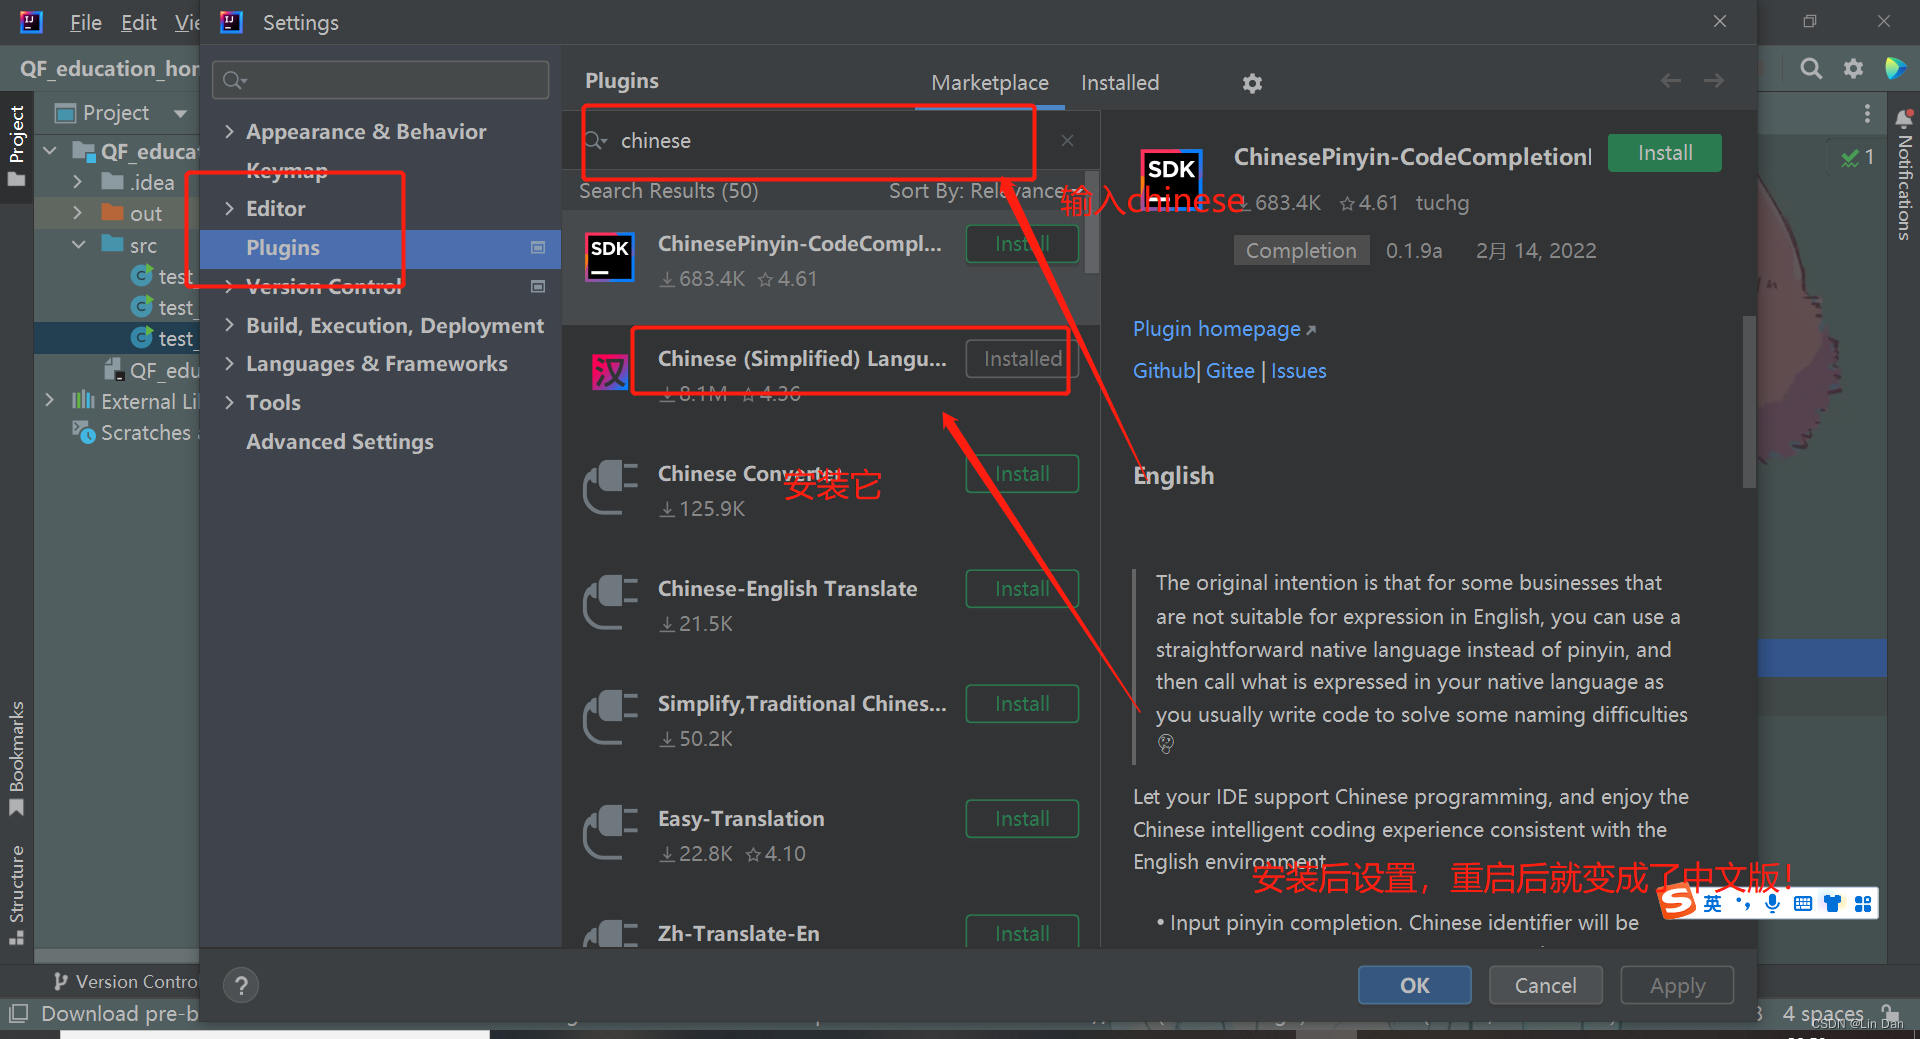1920x1039 pixels.
Task: Click the Simplify,Traditional Chinese plugin icon
Action: (x=610, y=717)
